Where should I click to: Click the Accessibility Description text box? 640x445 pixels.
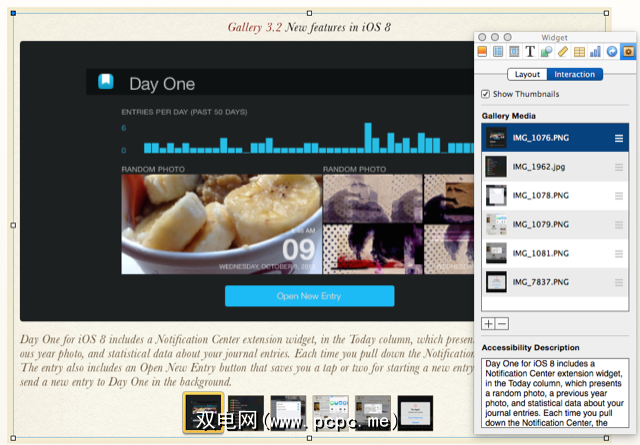(x=555, y=393)
